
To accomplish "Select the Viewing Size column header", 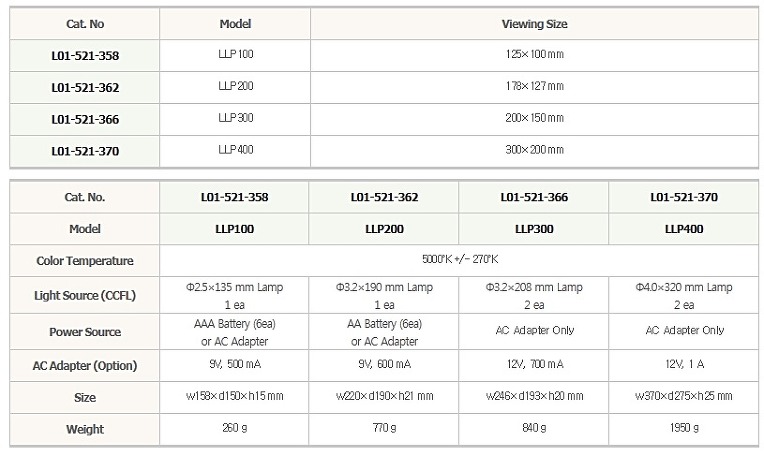I will click(535, 24).
